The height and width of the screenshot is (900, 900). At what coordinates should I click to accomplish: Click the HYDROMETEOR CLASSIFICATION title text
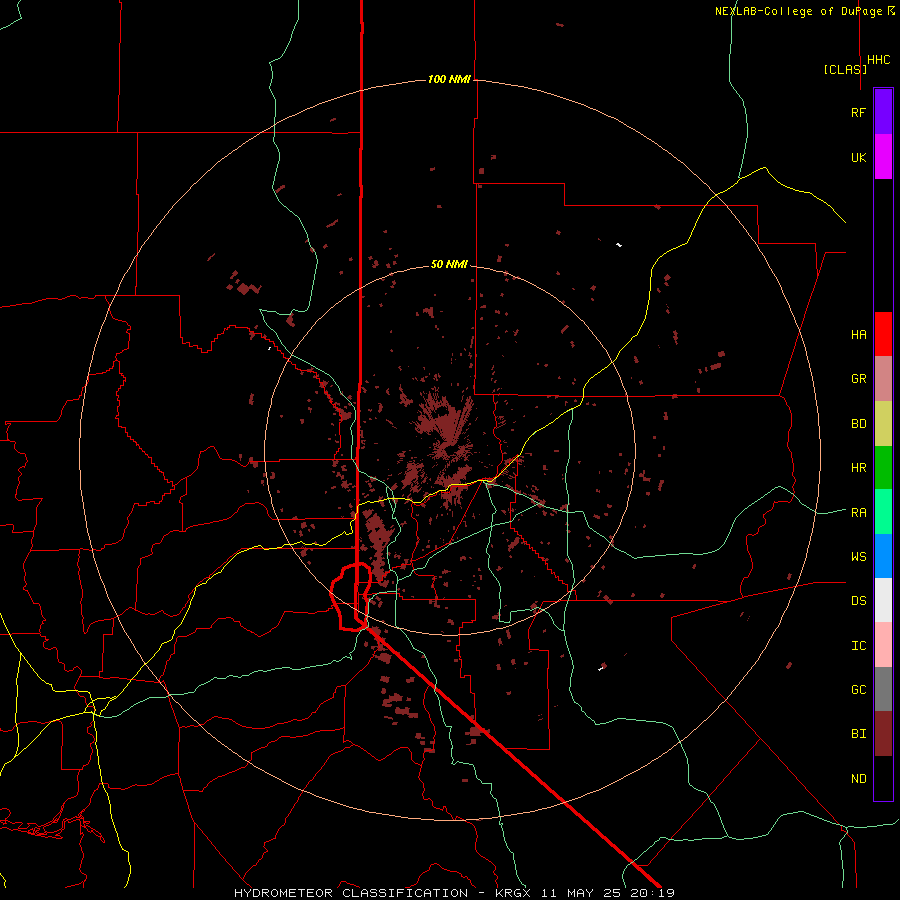[351, 893]
